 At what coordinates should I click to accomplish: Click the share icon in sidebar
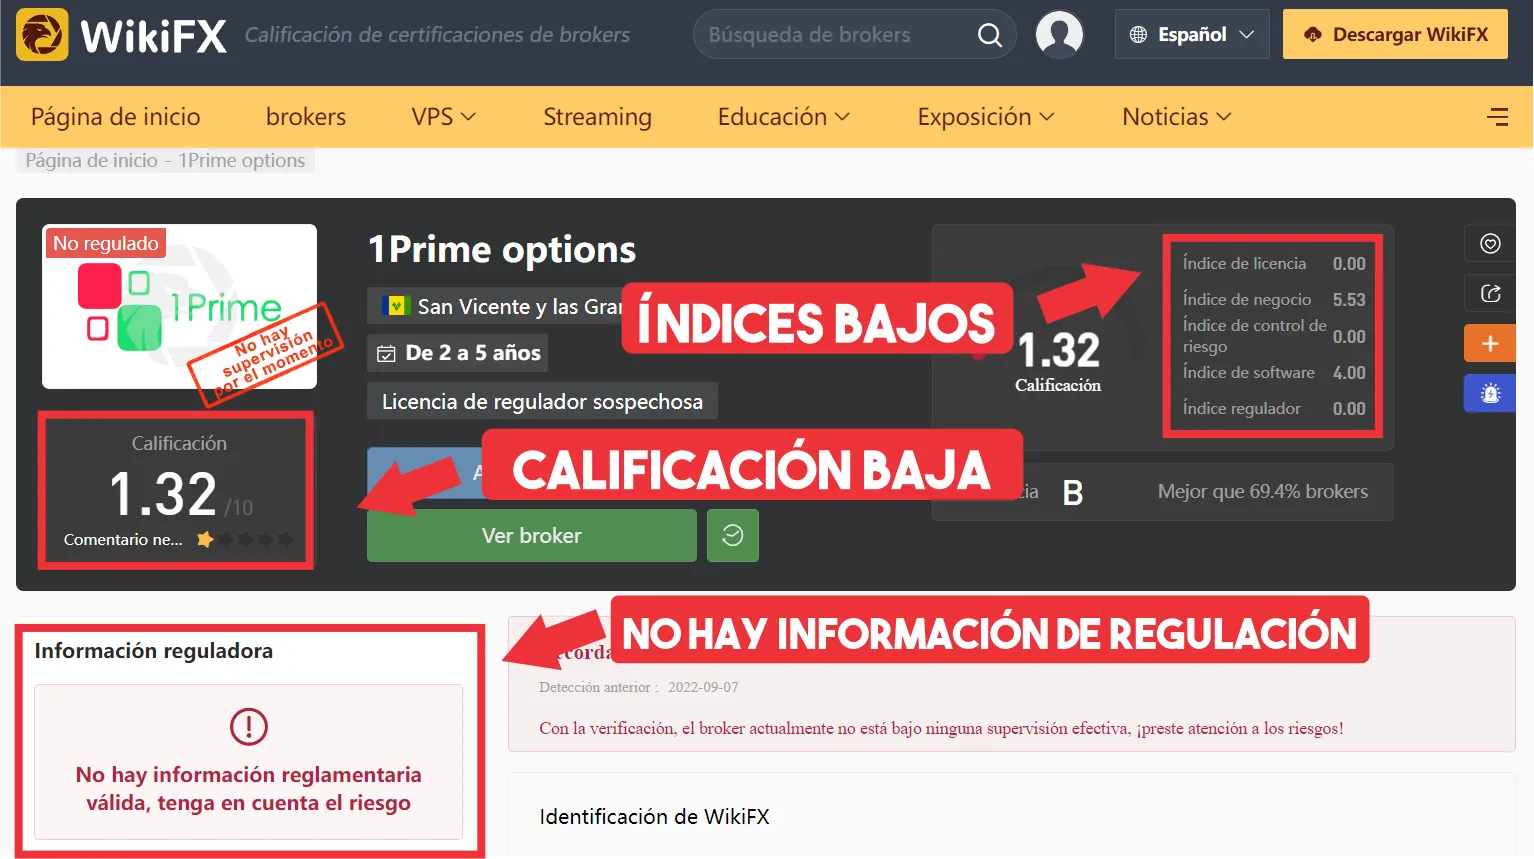(1490, 294)
